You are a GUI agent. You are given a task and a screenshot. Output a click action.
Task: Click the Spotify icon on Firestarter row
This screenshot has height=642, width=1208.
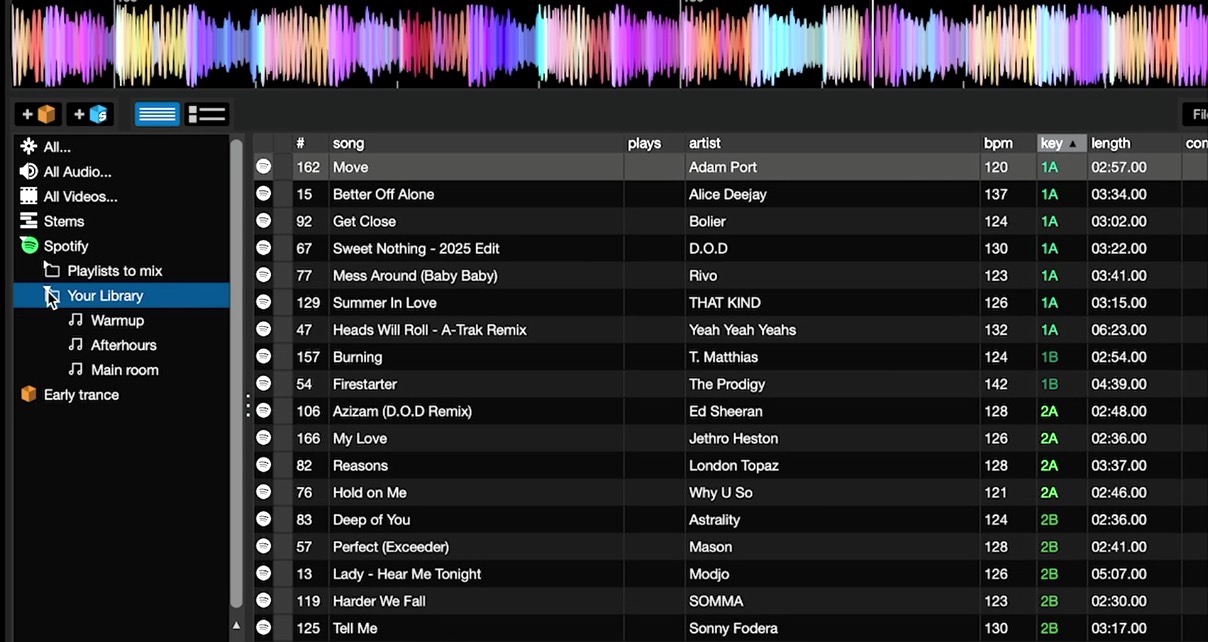click(x=263, y=383)
